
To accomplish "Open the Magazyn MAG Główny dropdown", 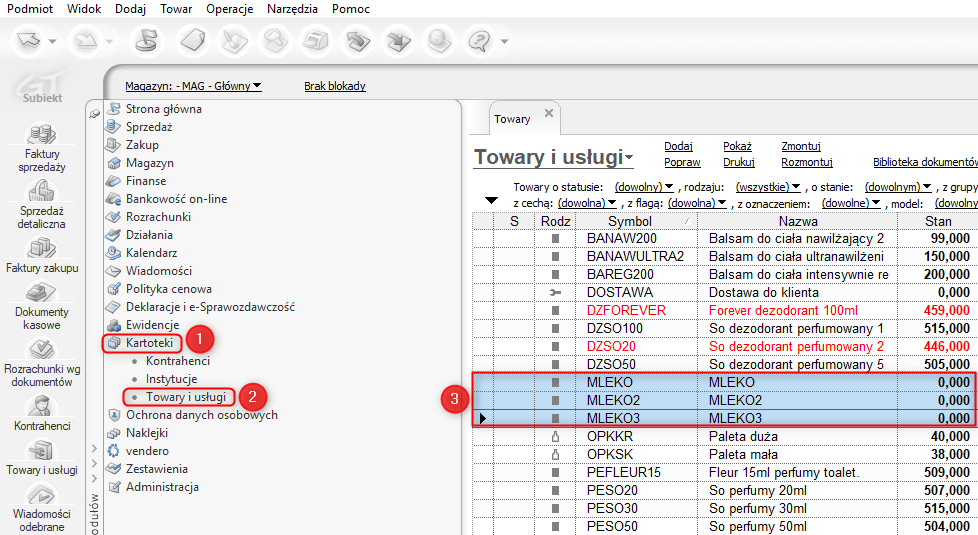I will (193, 86).
